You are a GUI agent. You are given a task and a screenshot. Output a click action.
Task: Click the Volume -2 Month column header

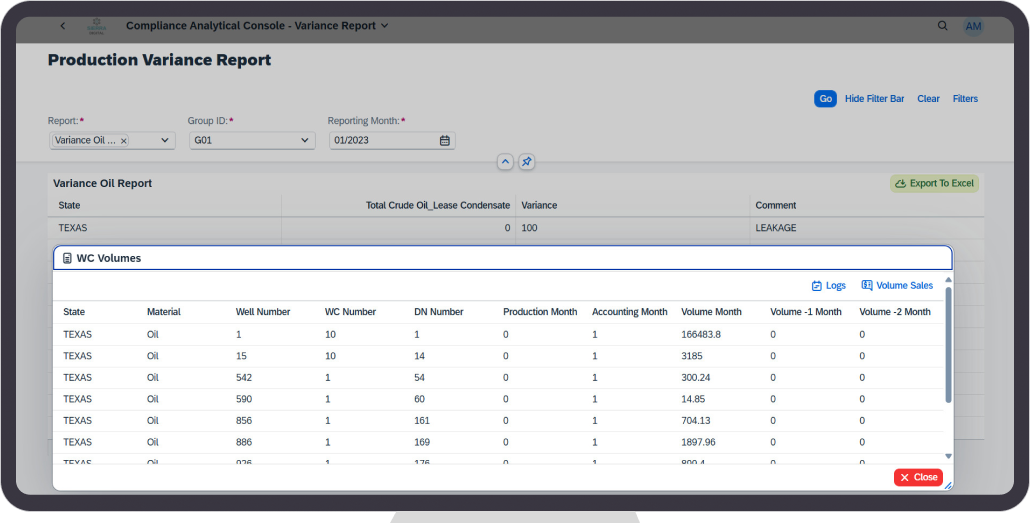[x=895, y=312]
